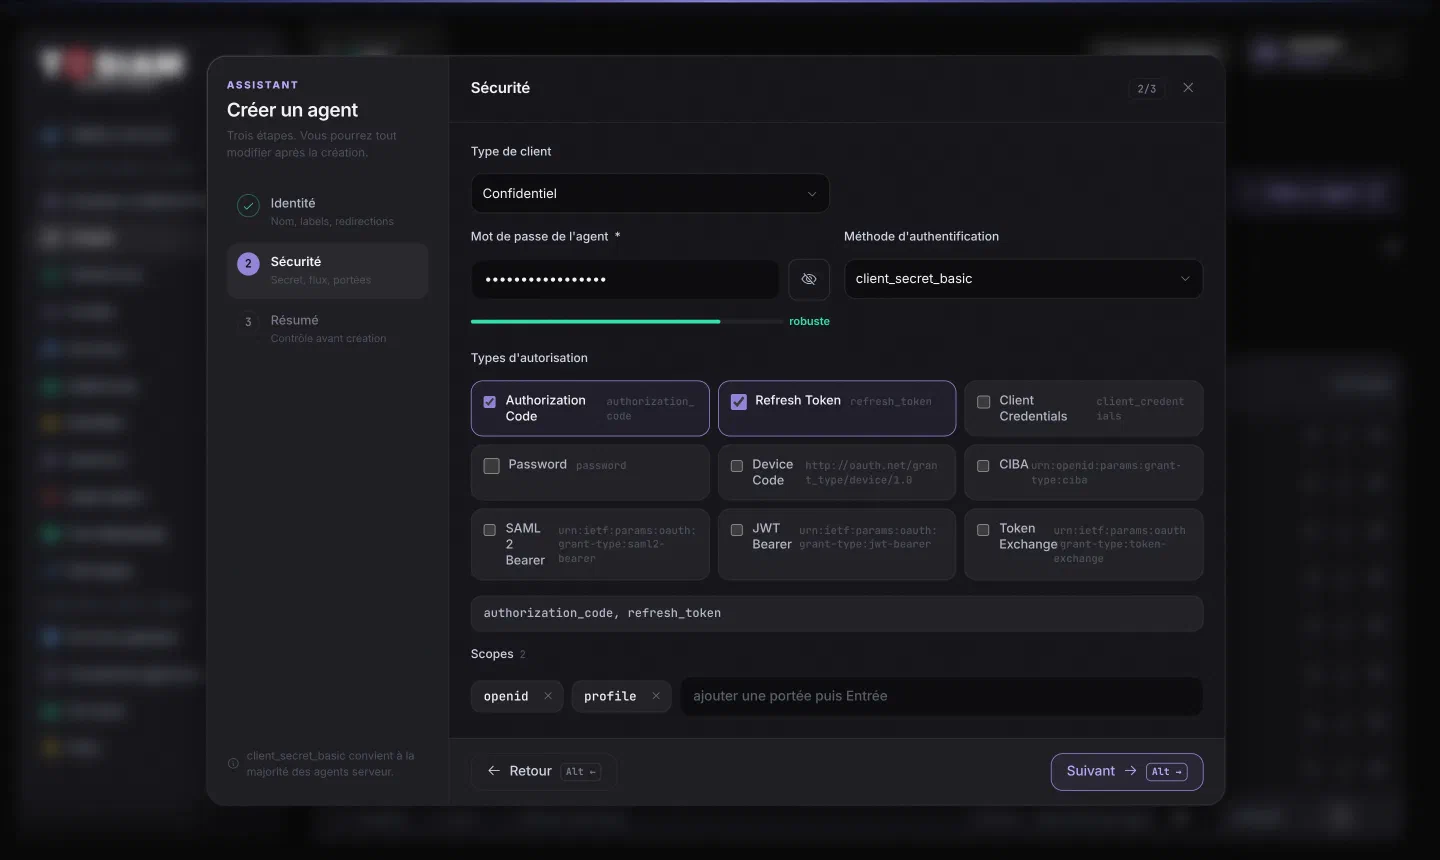Uncheck the Authorization Code grant type

pos(490,402)
